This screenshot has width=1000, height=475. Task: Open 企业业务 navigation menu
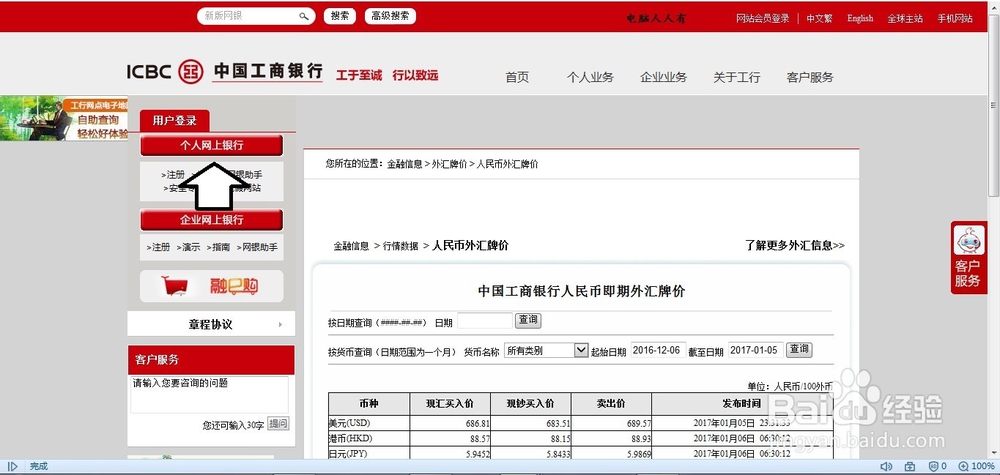point(663,77)
